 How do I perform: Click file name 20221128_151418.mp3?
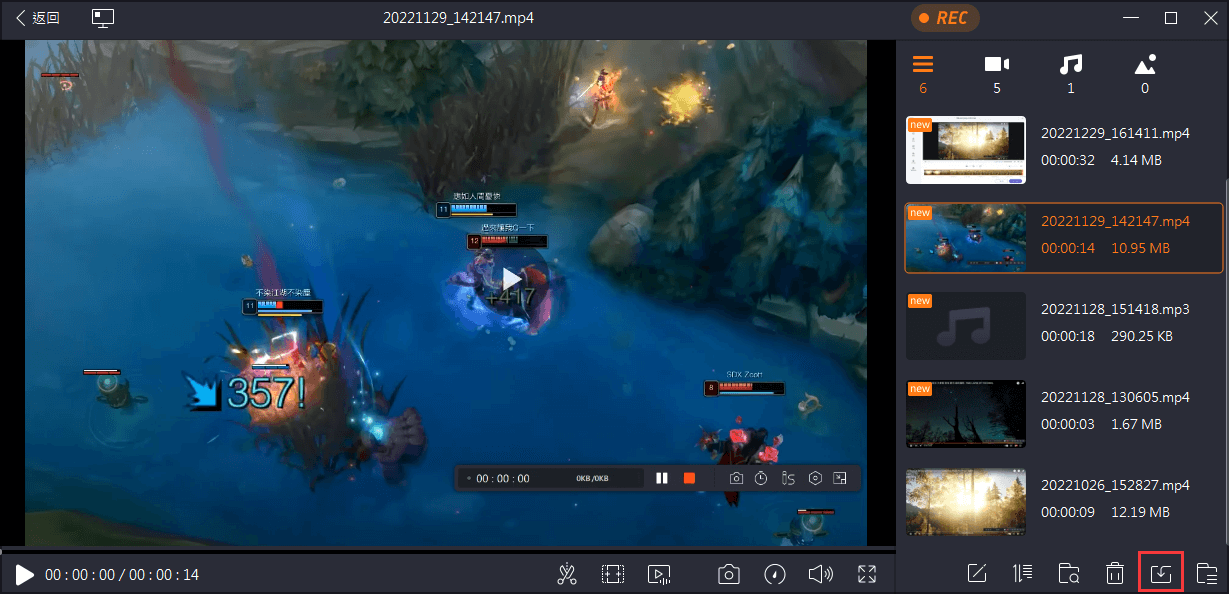[1115, 309]
